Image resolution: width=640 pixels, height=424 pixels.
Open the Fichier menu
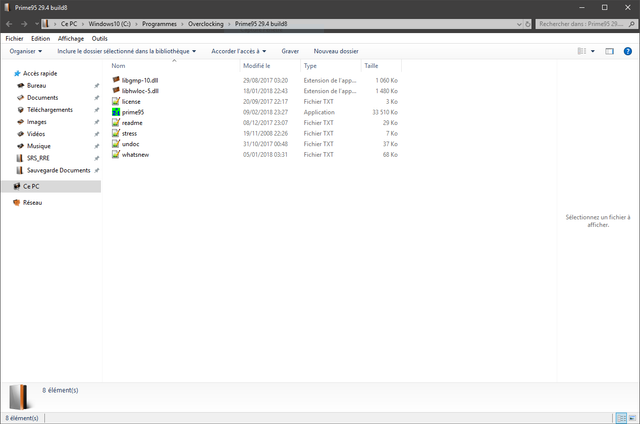[x=14, y=38]
